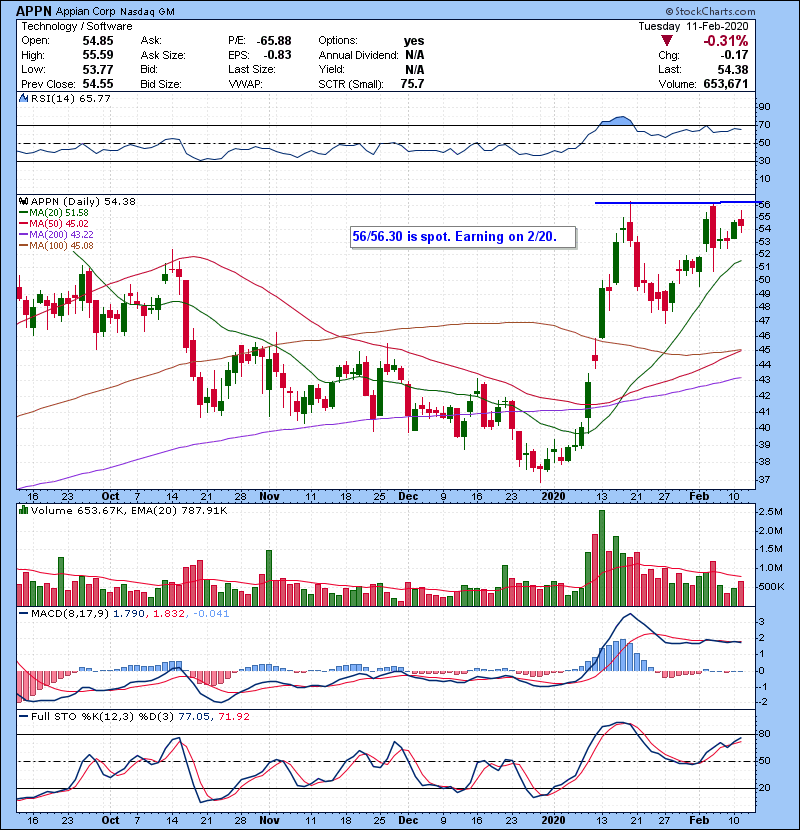Click the 500K label on the volume axis
Image resolution: width=800 pixels, height=830 pixels.
point(771,587)
